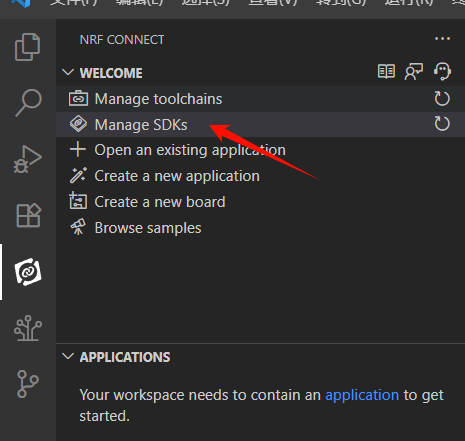
Task: Open the NRF CONNECT panel's more actions ellipsis
Action: coord(442,39)
